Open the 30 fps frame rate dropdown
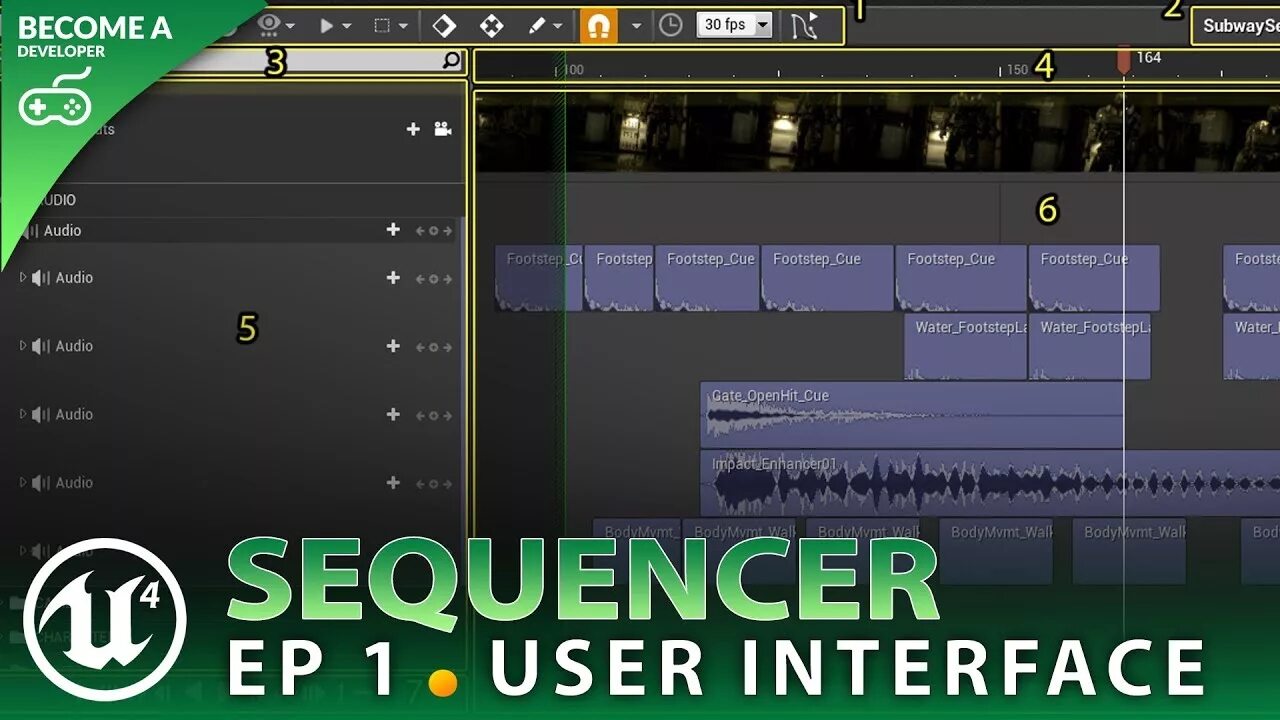 (x=735, y=25)
